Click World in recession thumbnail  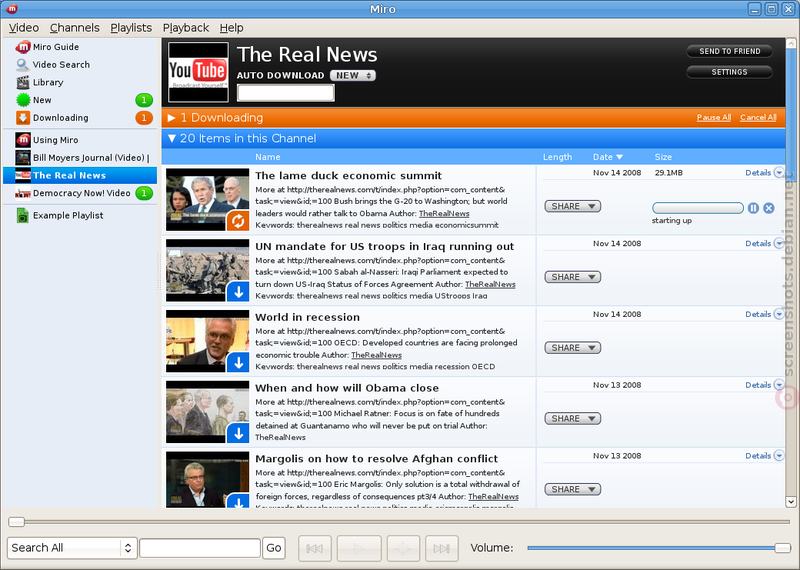tap(208, 341)
